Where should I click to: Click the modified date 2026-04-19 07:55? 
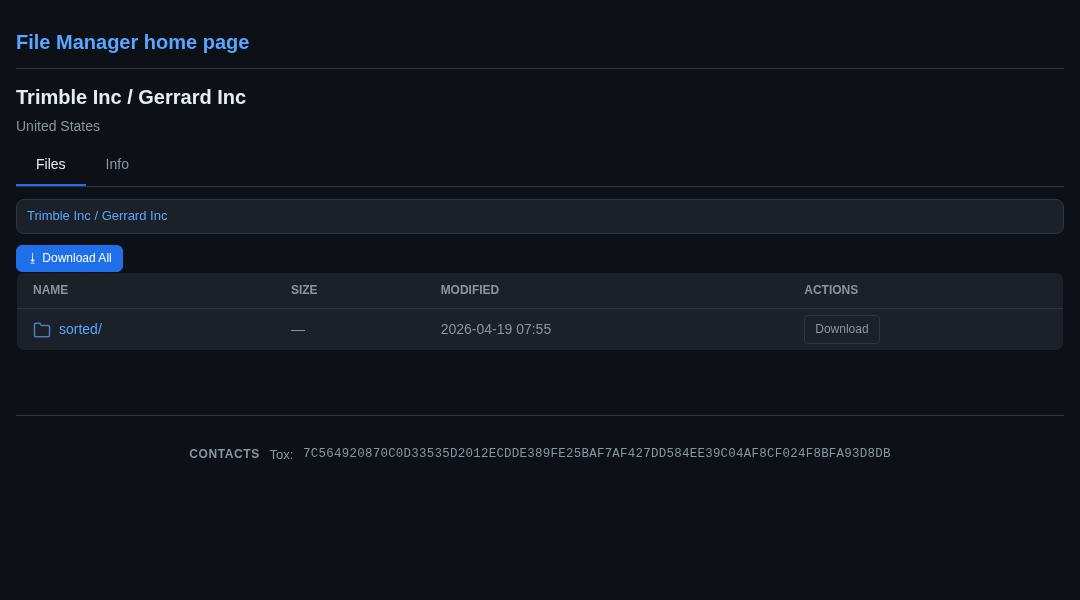pyautogui.click(x=495, y=329)
